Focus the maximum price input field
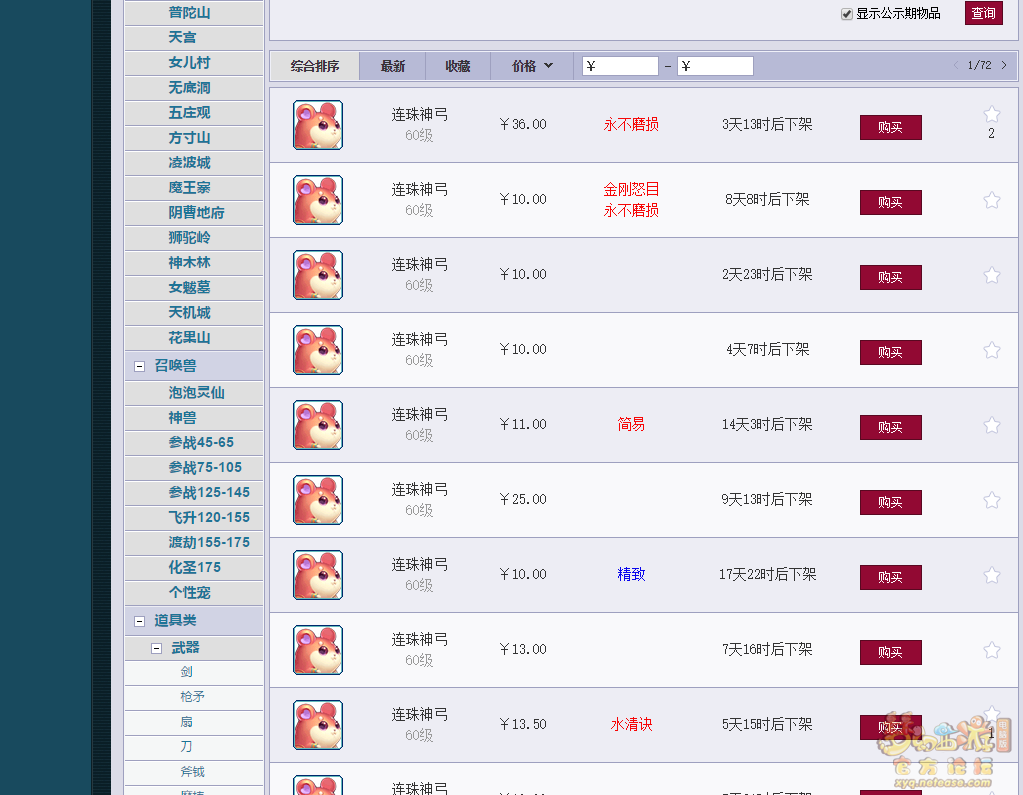The image size is (1023, 795). pos(715,66)
